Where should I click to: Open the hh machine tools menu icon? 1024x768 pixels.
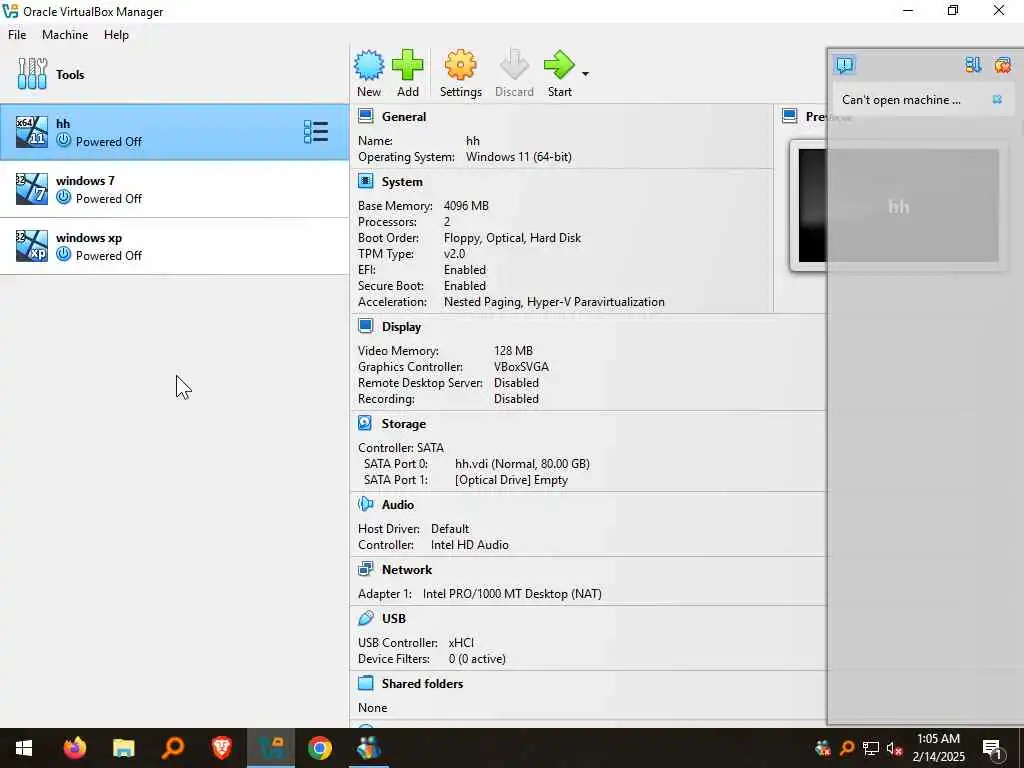tap(316, 132)
